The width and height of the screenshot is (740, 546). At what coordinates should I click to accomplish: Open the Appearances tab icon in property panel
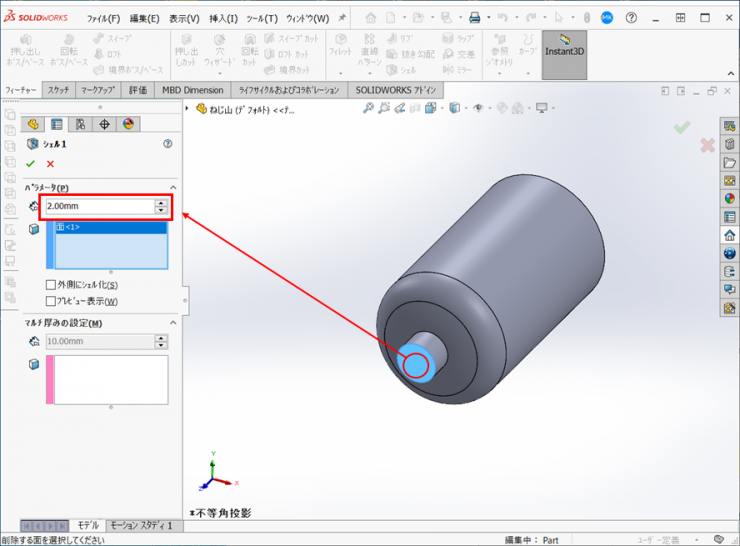pyautogui.click(x=128, y=124)
